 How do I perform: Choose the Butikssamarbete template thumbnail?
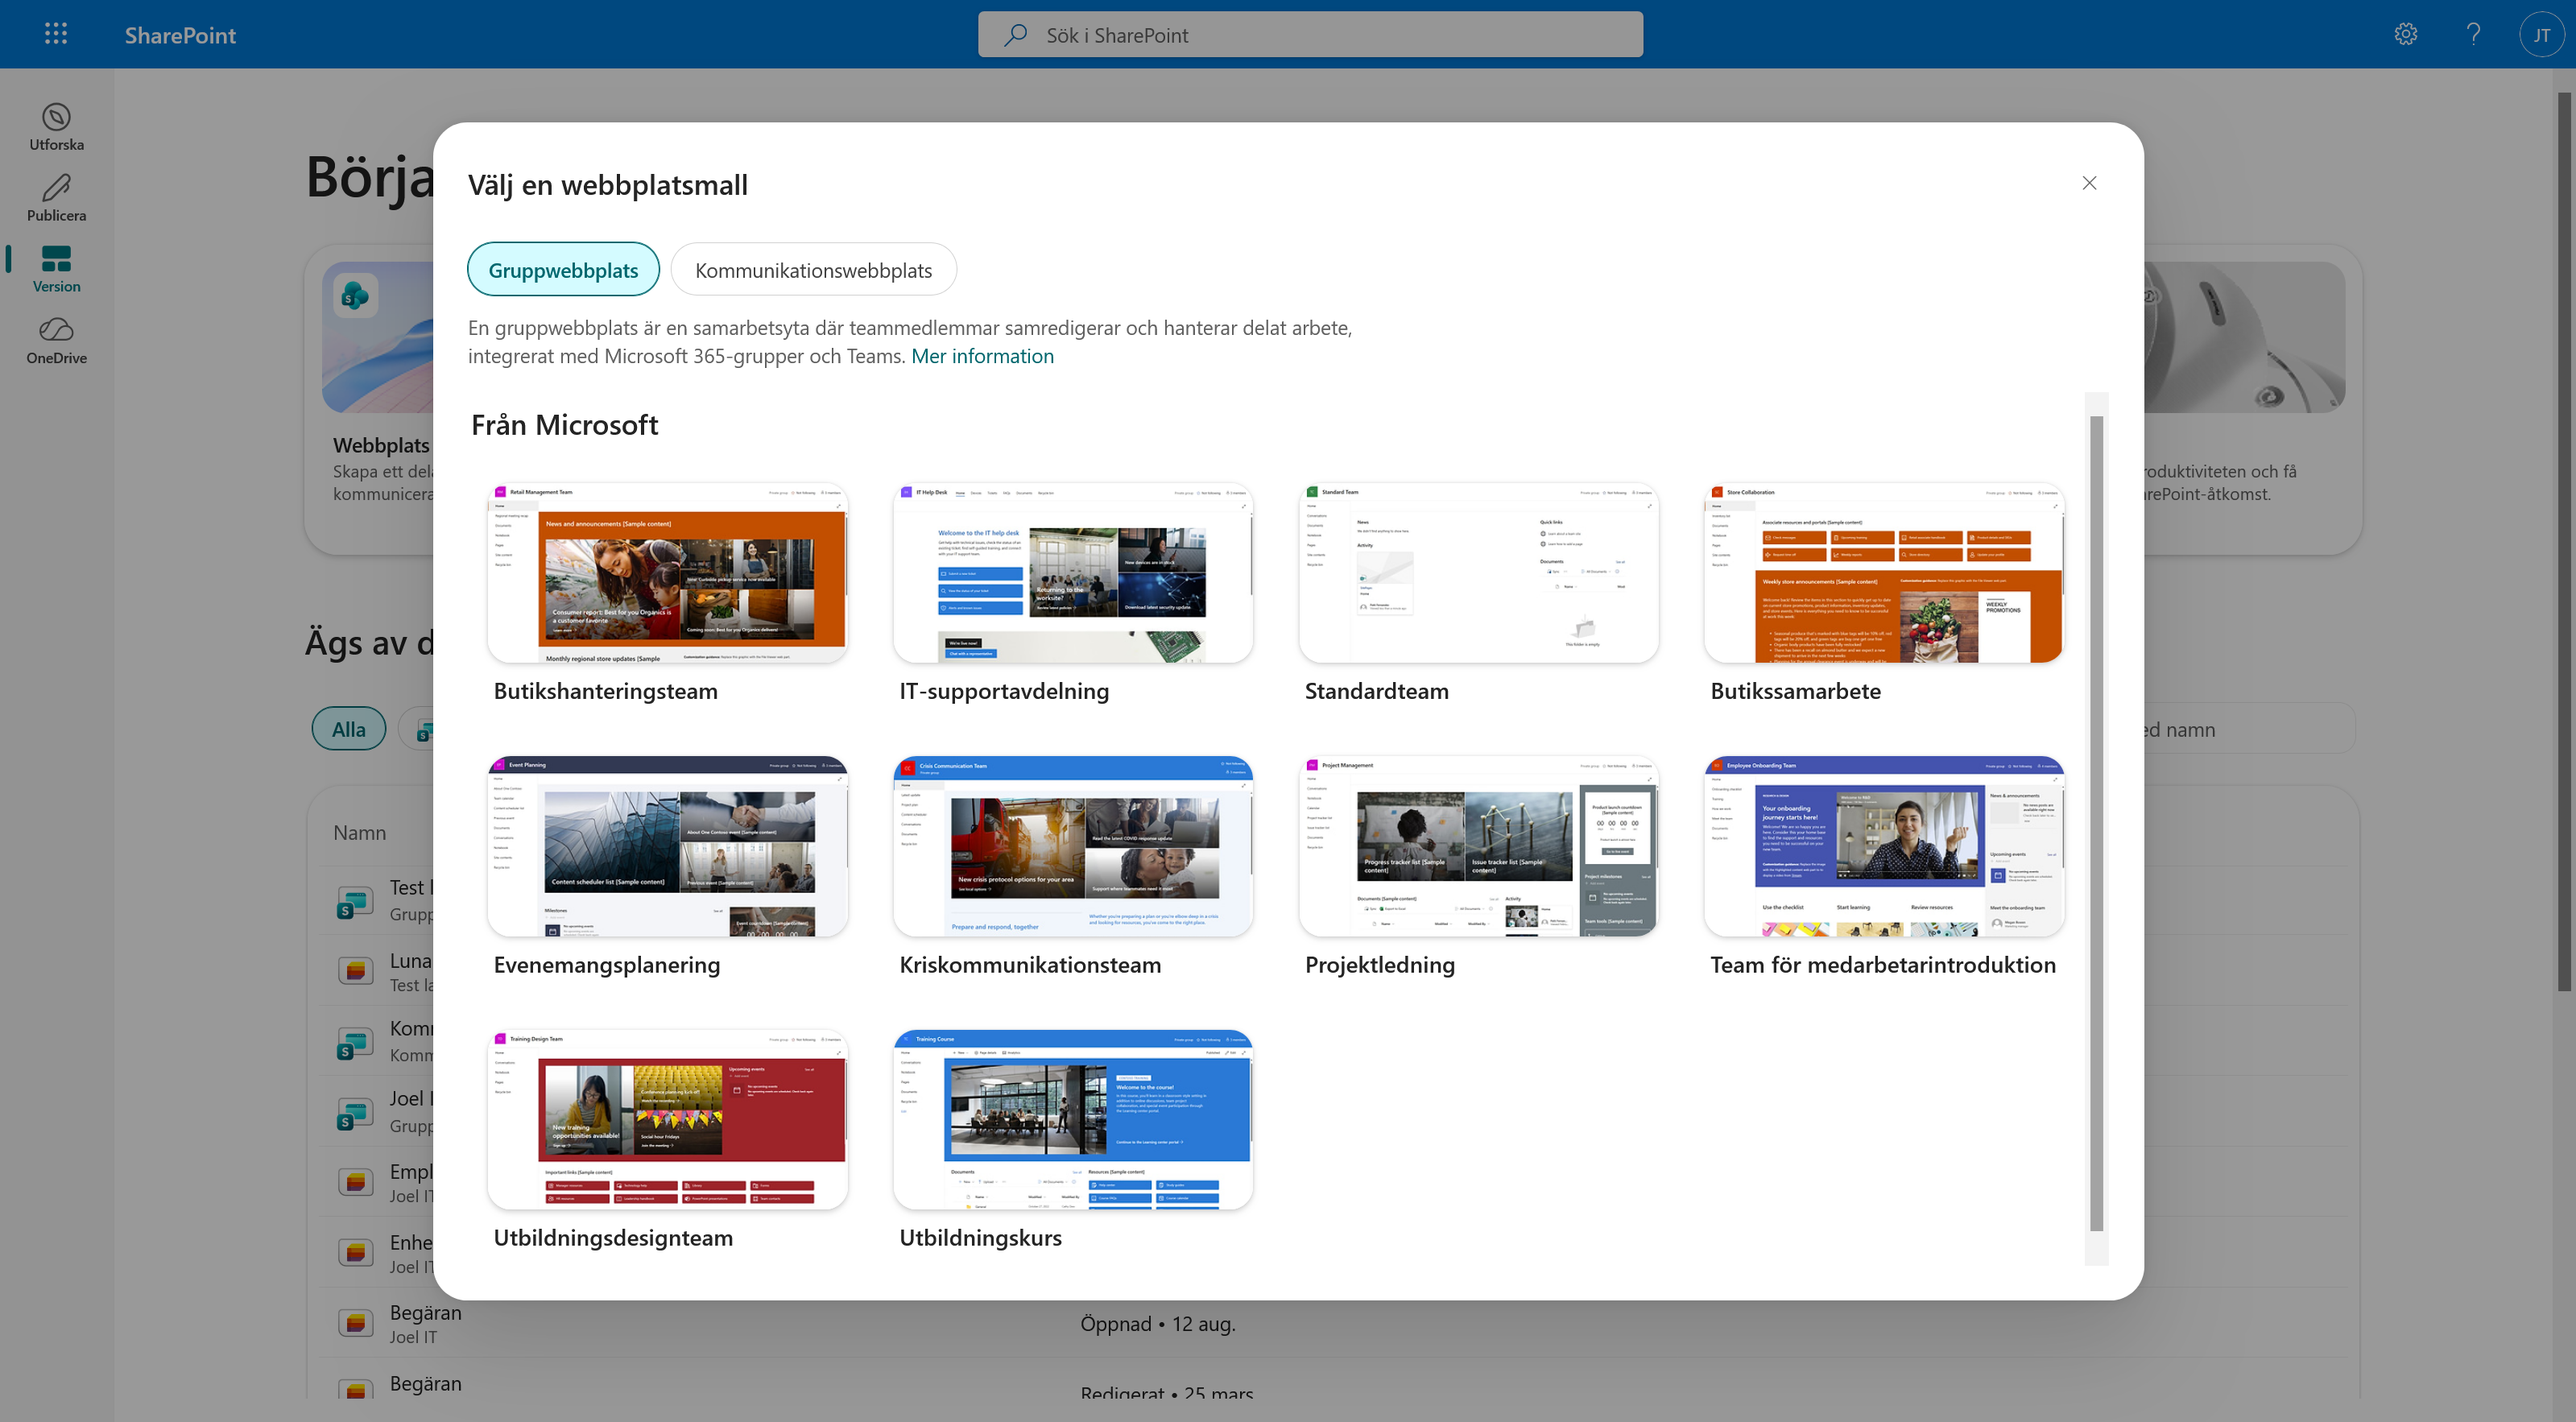click(x=1884, y=572)
